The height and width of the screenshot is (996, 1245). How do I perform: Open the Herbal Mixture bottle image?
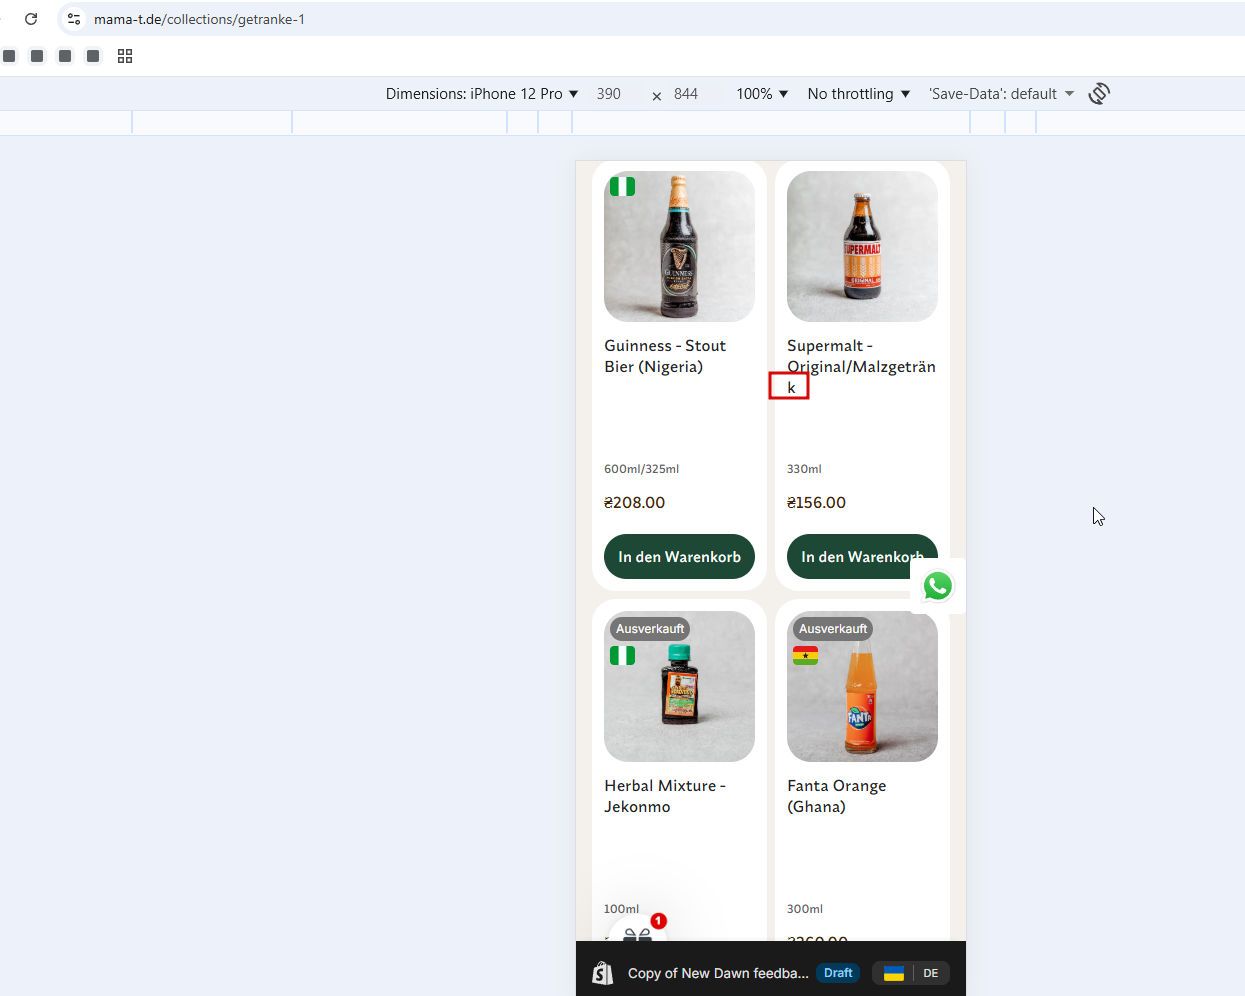[x=679, y=686]
